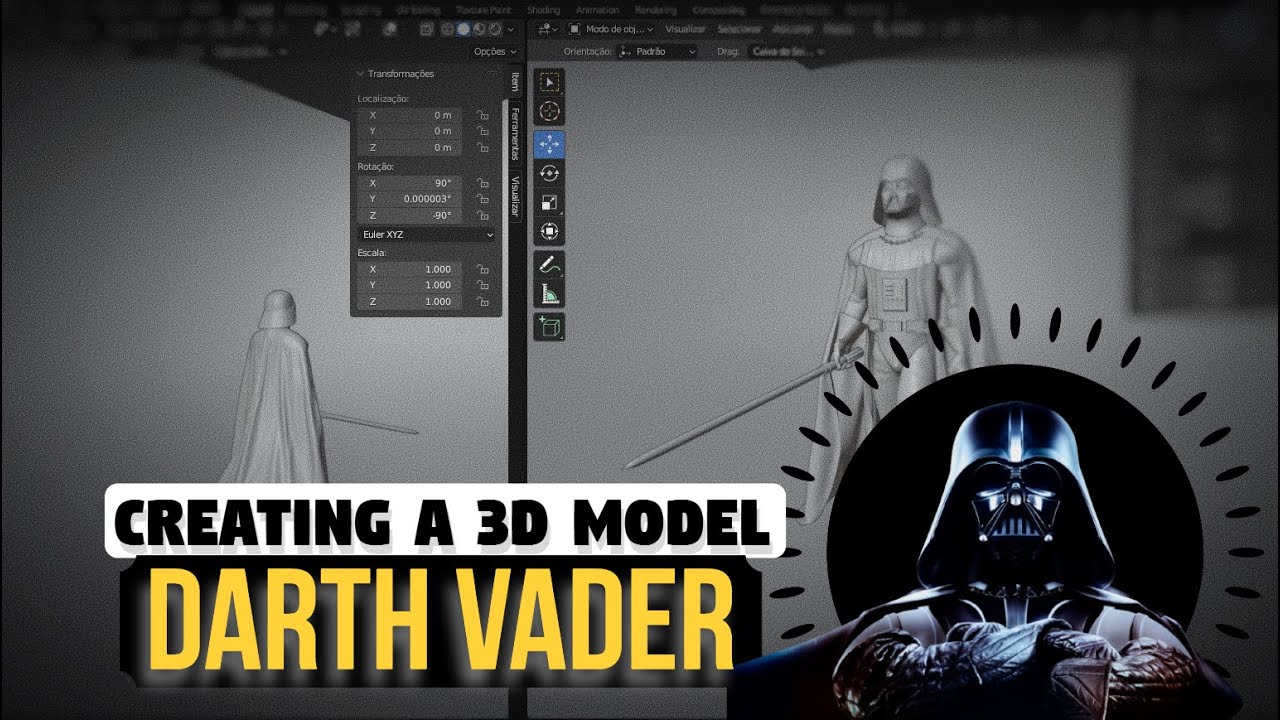Toggle lock on Rotação Z
1280x720 pixels.
(x=482, y=215)
